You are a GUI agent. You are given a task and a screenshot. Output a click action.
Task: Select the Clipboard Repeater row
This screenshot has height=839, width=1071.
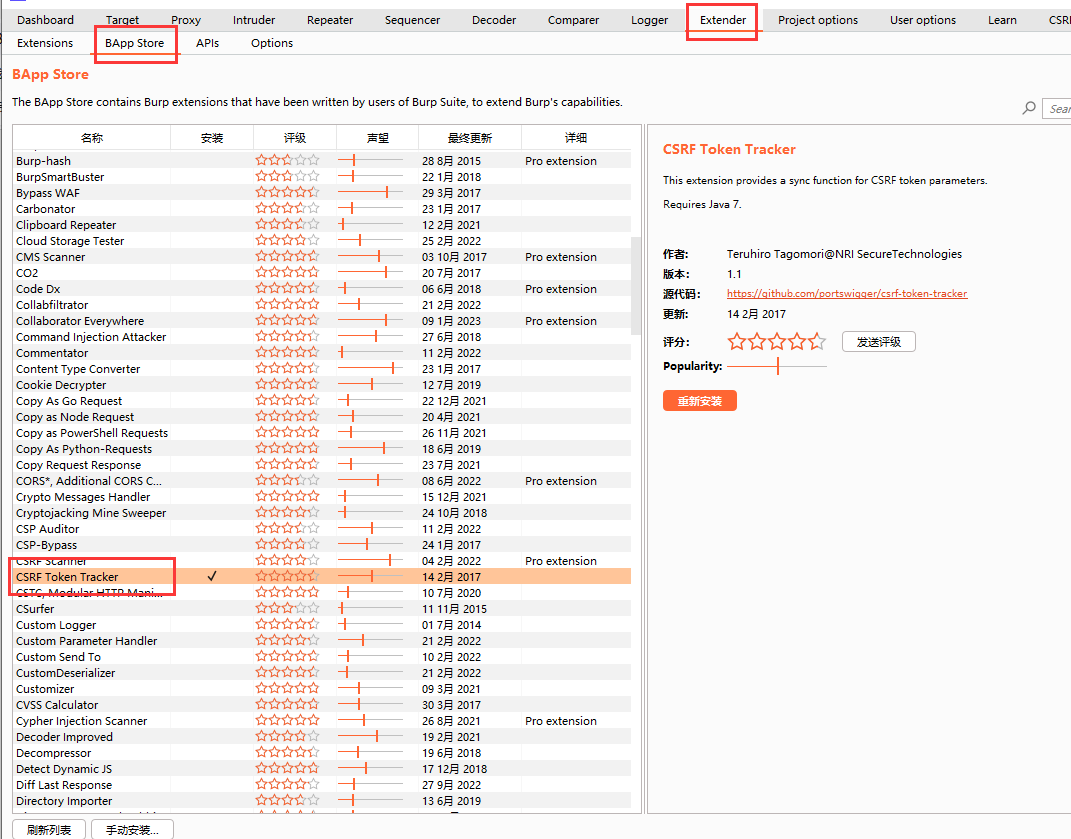tap(322, 225)
